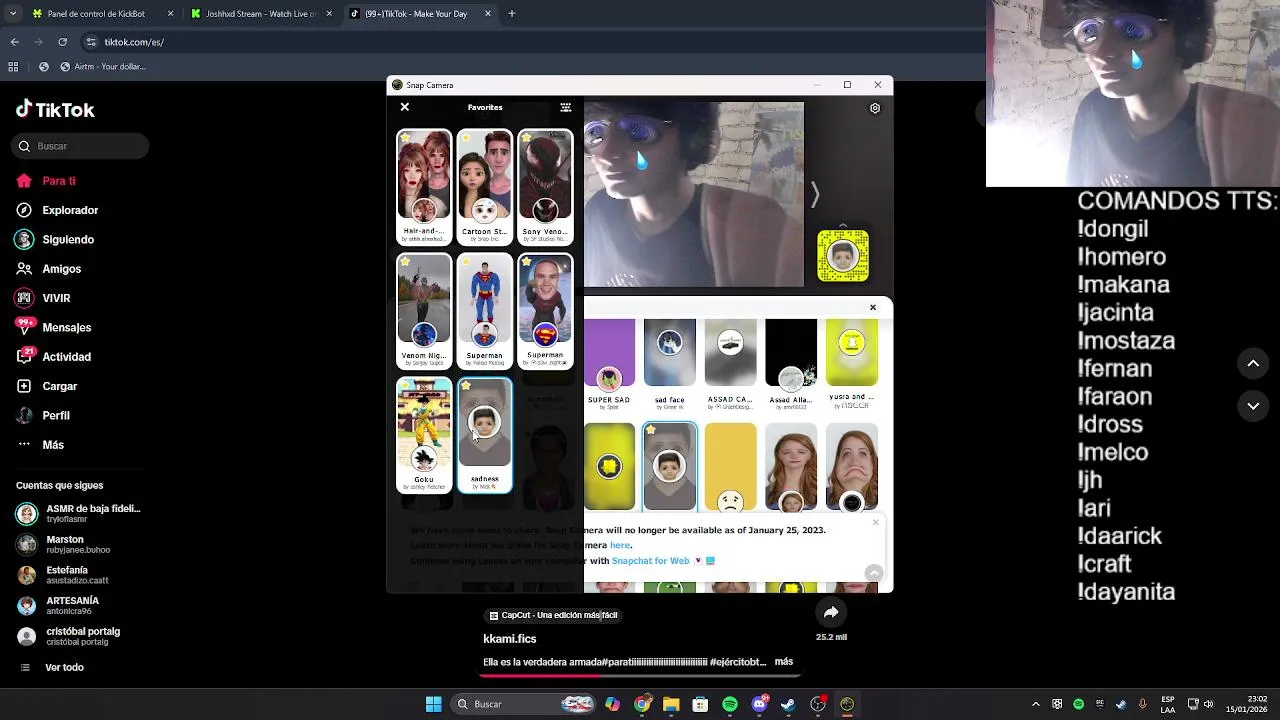Share the TikTok video
Viewport: 1280px width, 720px height.
coord(831,612)
